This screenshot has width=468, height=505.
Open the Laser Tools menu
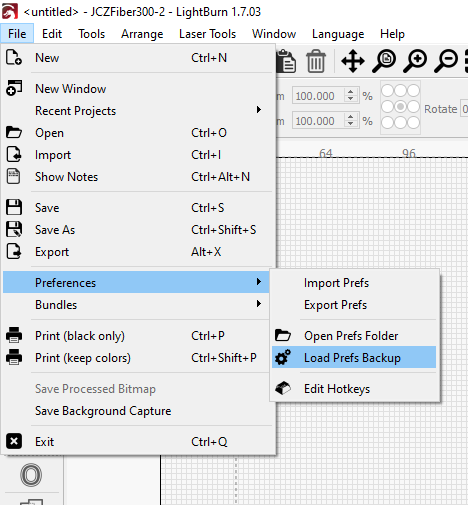click(207, 34)
